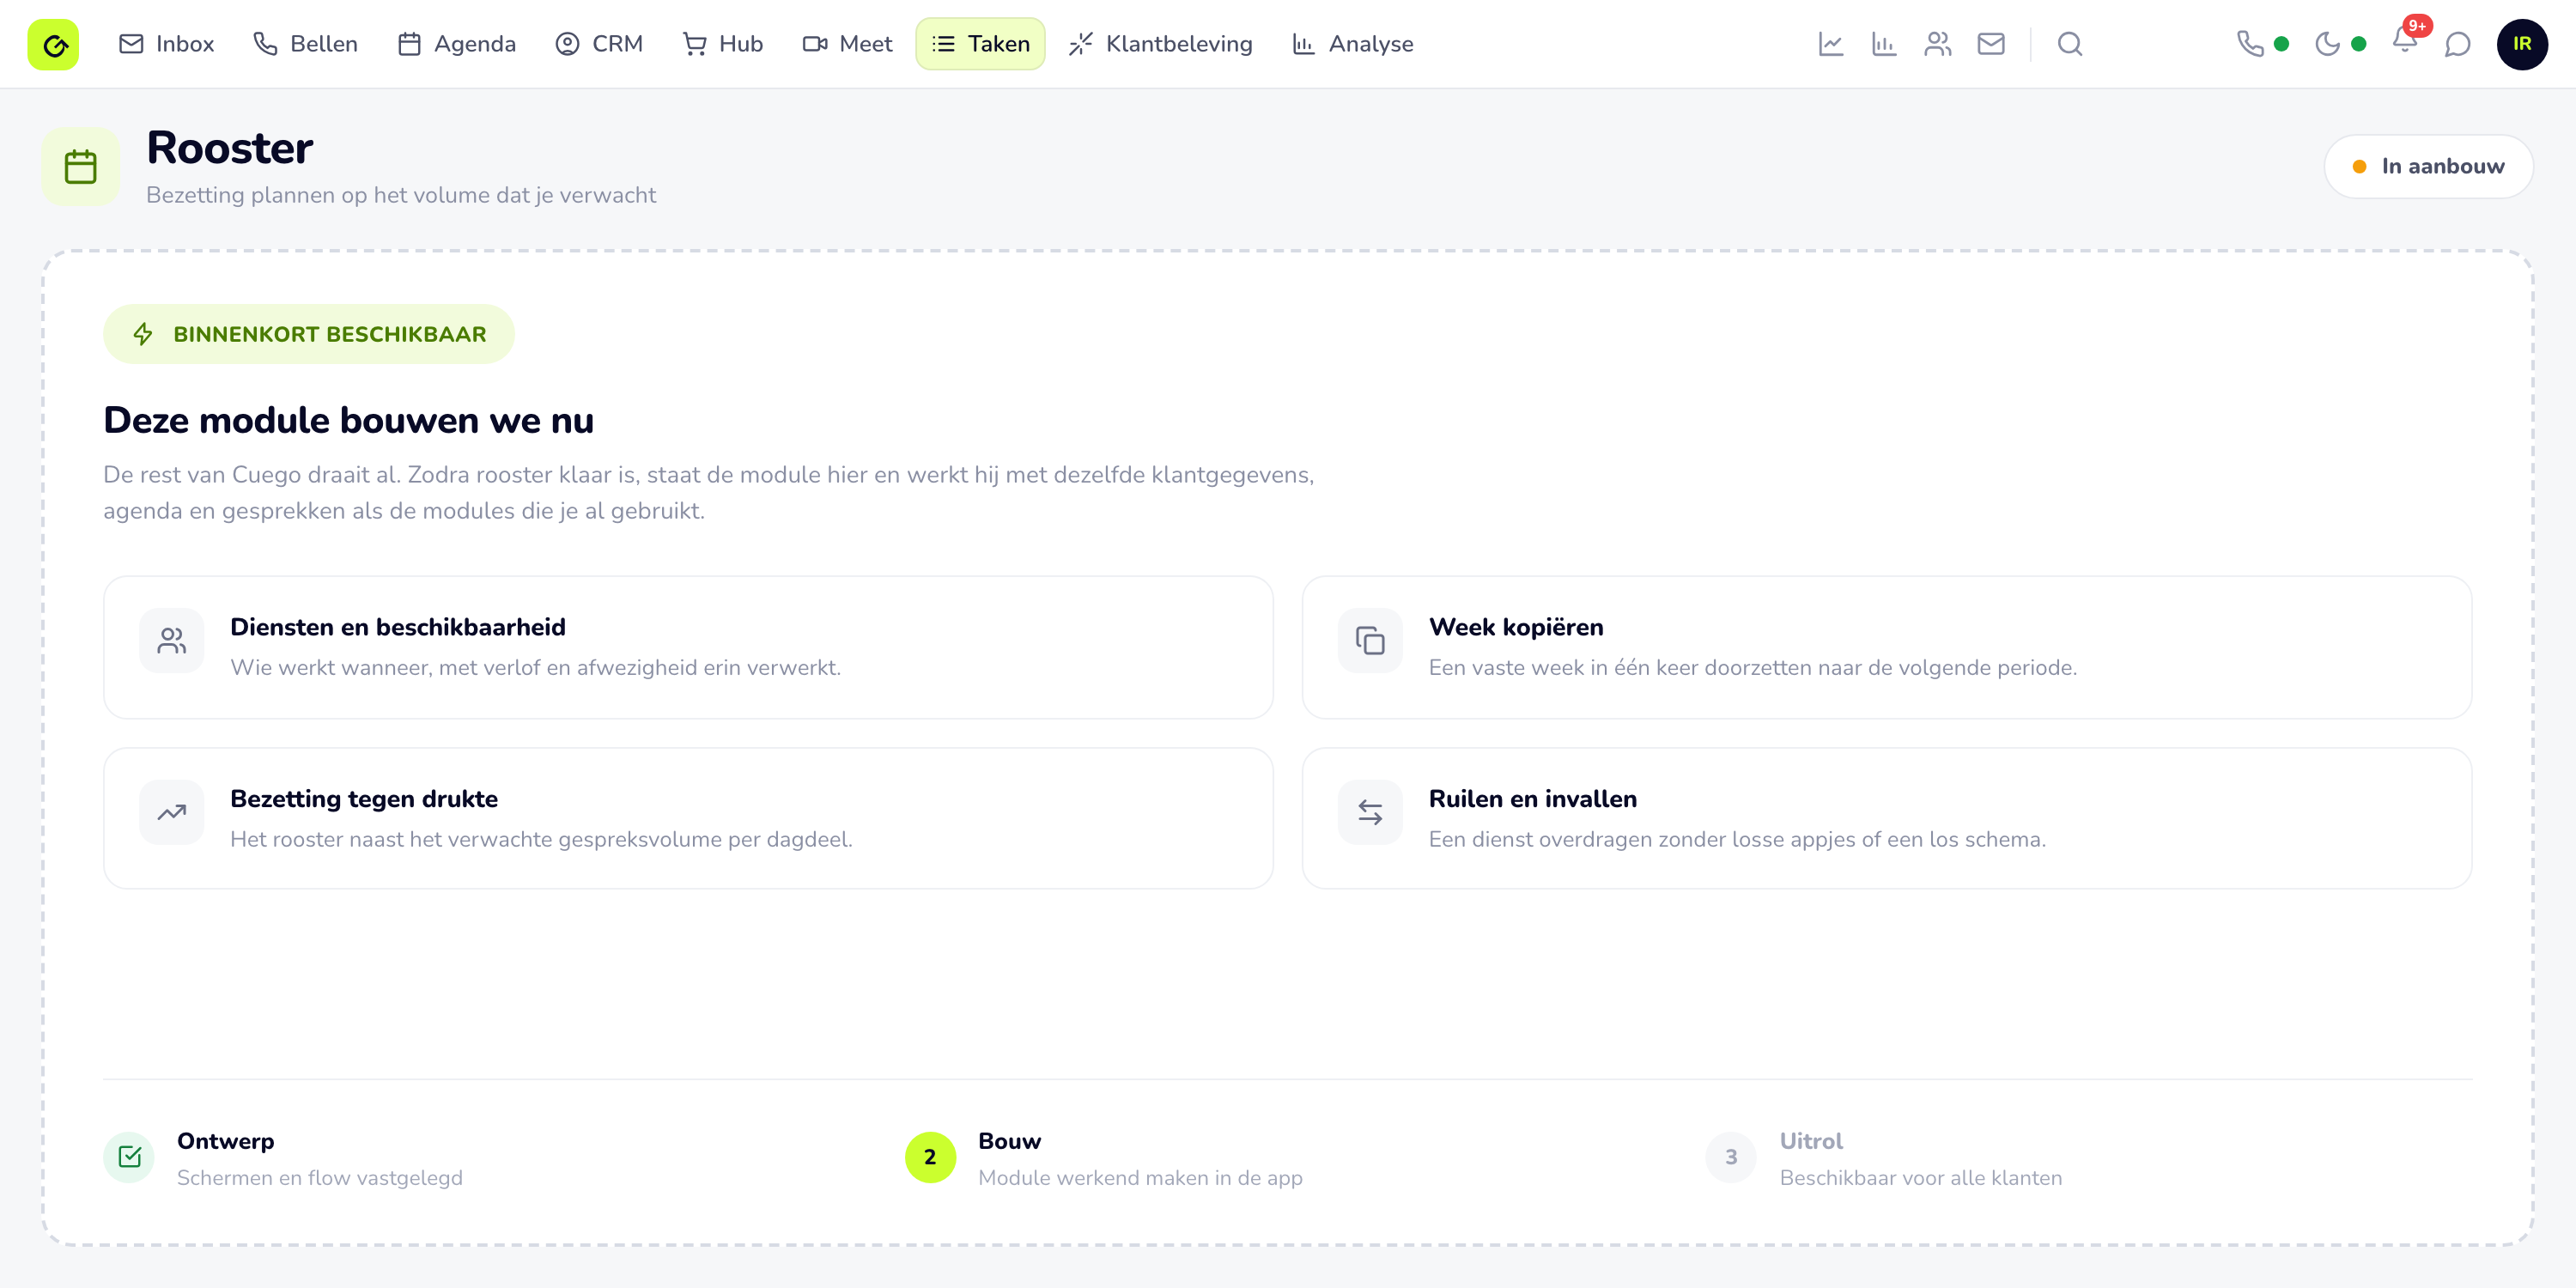The image size is (2576, 1288).
Task: Open the Klantbeleving tab
Action: click(1160, 44)
